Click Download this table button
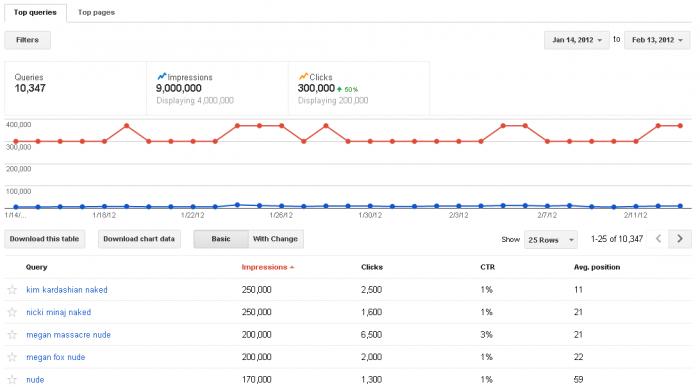 (x=45, y=239)
